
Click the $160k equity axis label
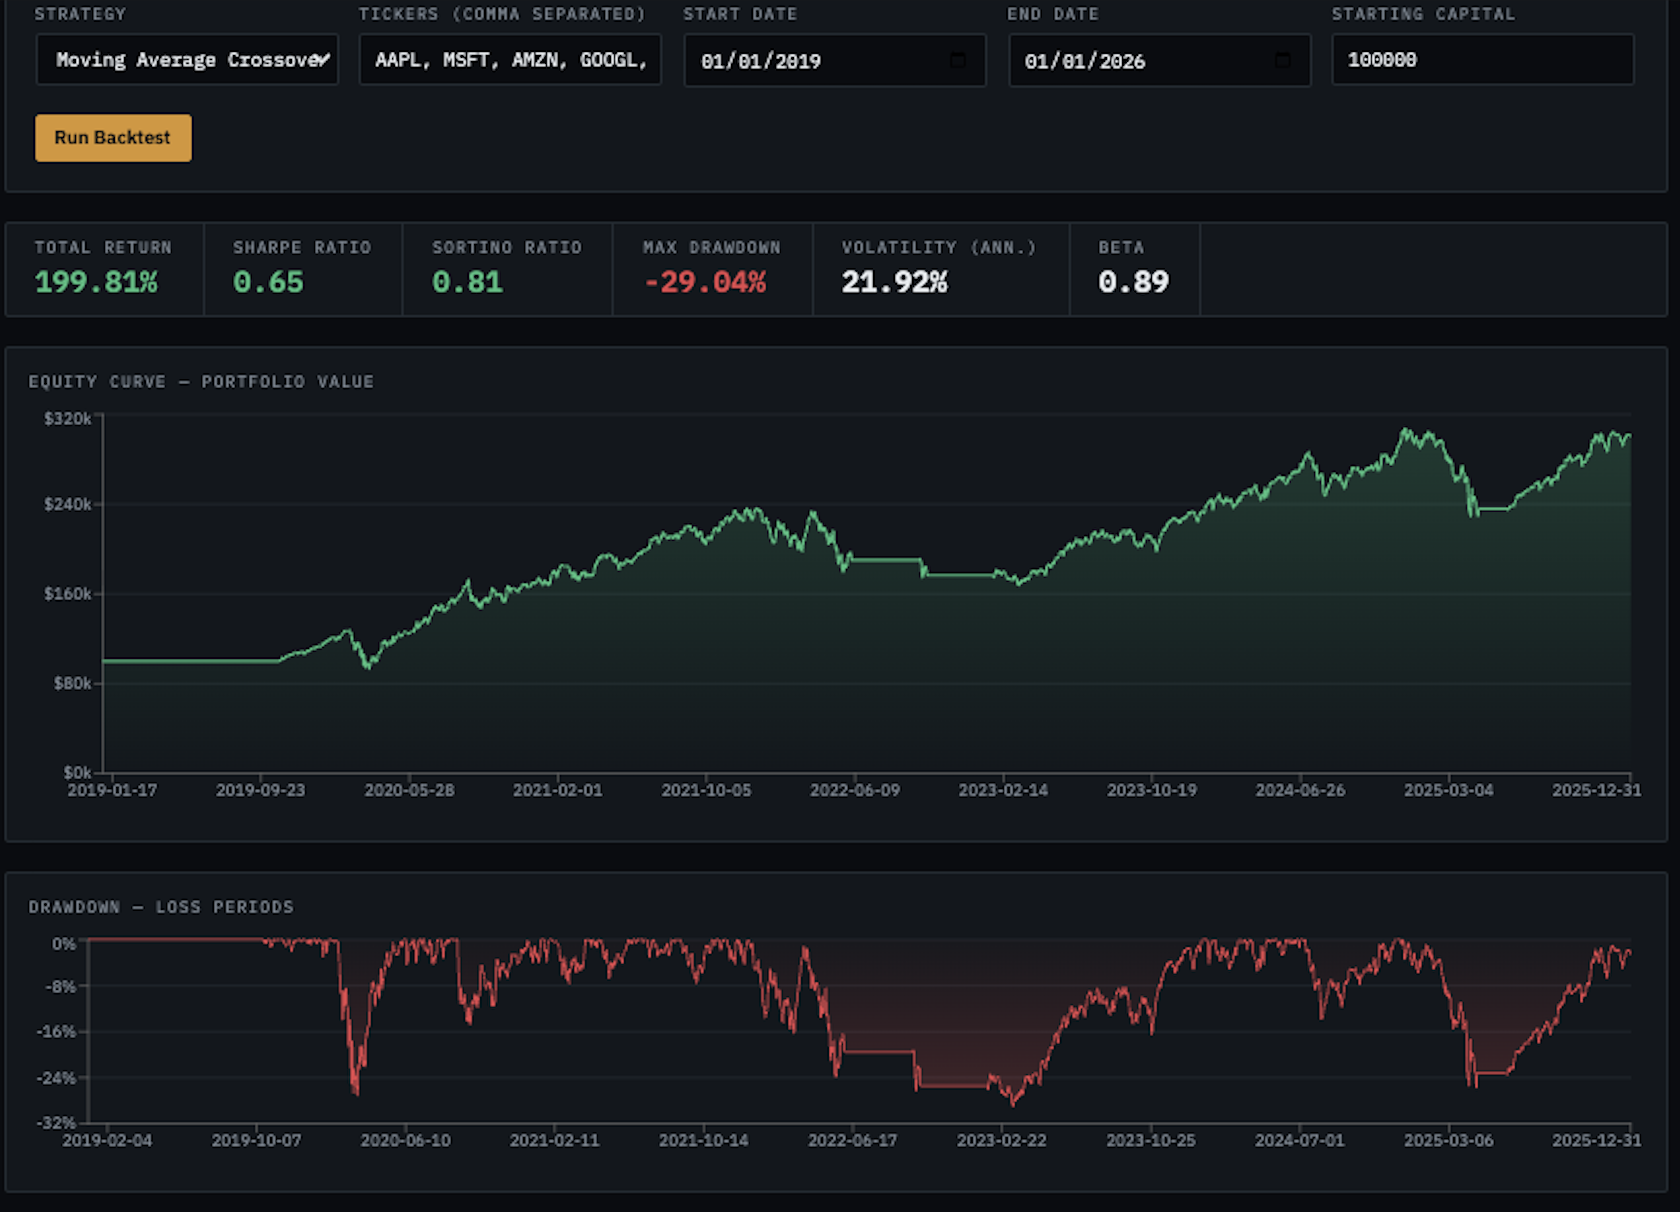68,594
